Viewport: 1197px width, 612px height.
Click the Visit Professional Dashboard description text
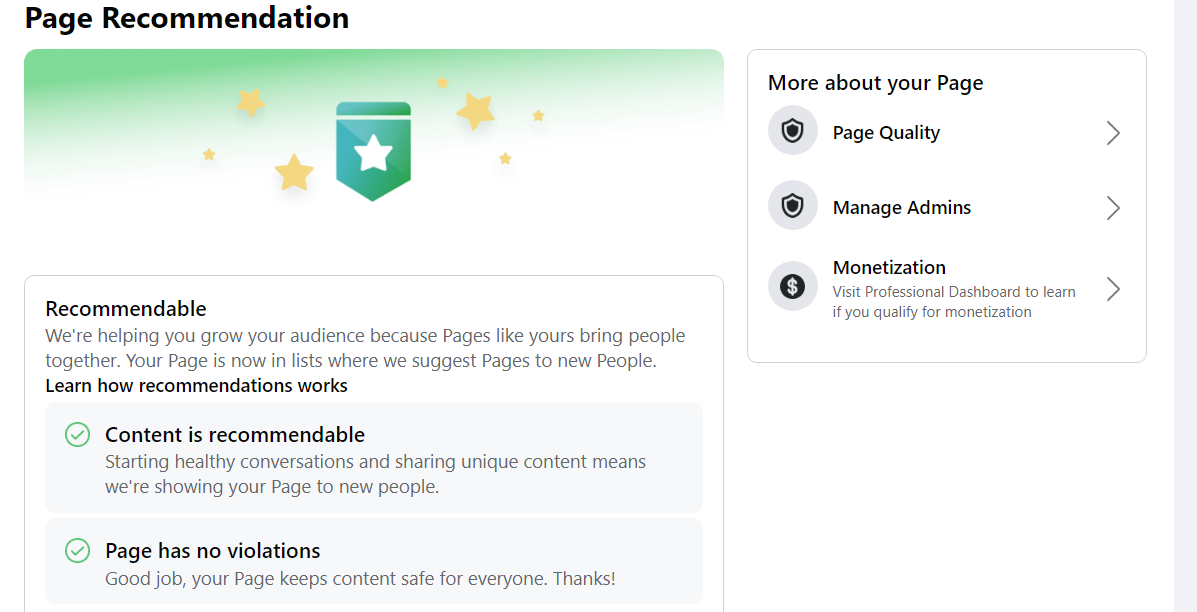(954, 301)
